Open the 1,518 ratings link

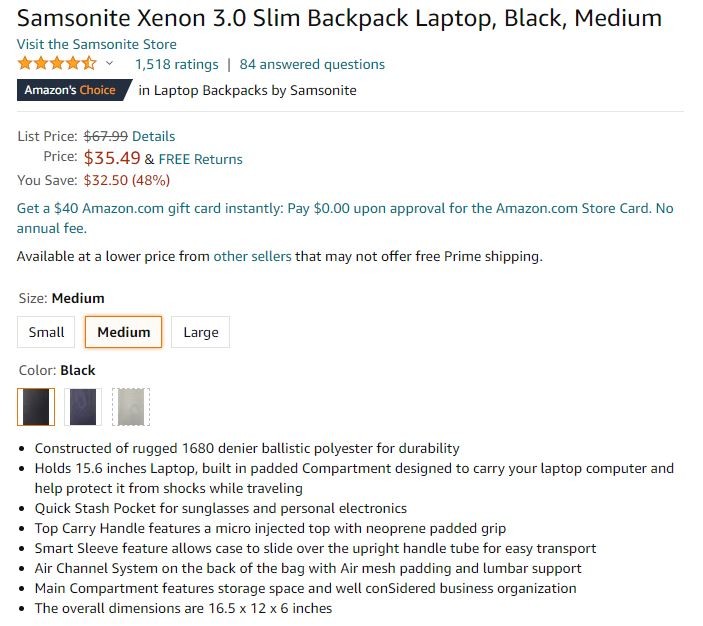click(x=177, y=64)
